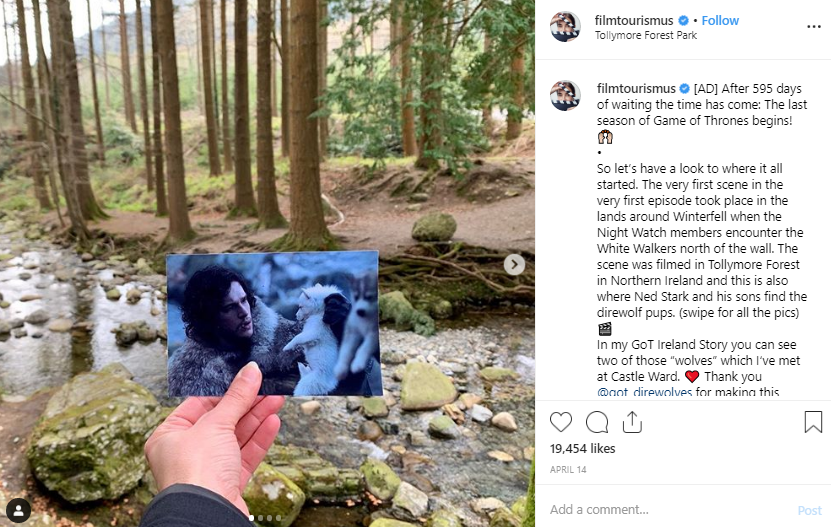Click verified badge next to header username
This screenshot has height=527, width=831.
[684, 20]
